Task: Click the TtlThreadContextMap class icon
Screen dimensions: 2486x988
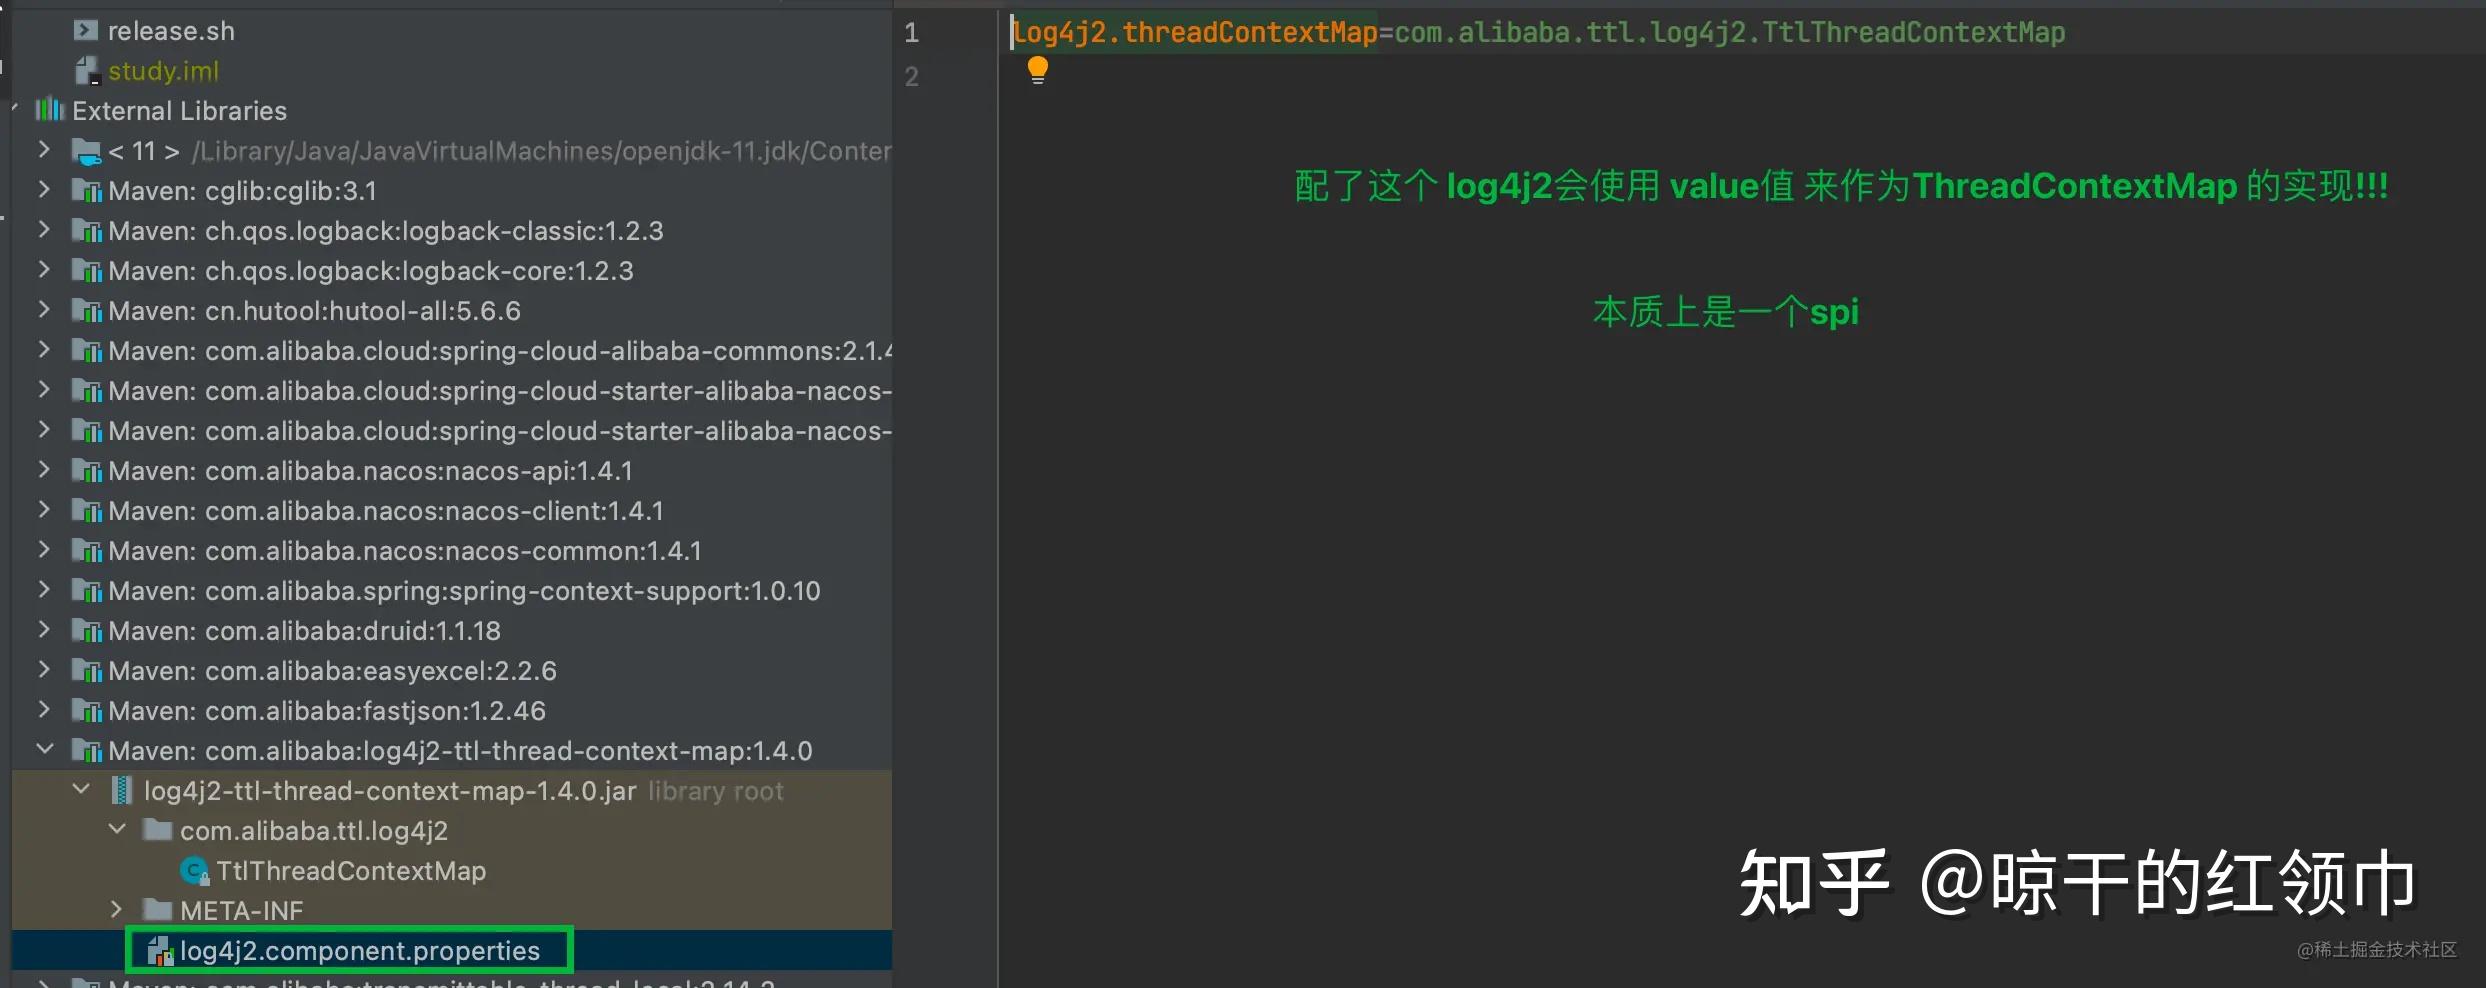Action: (194, 871)
